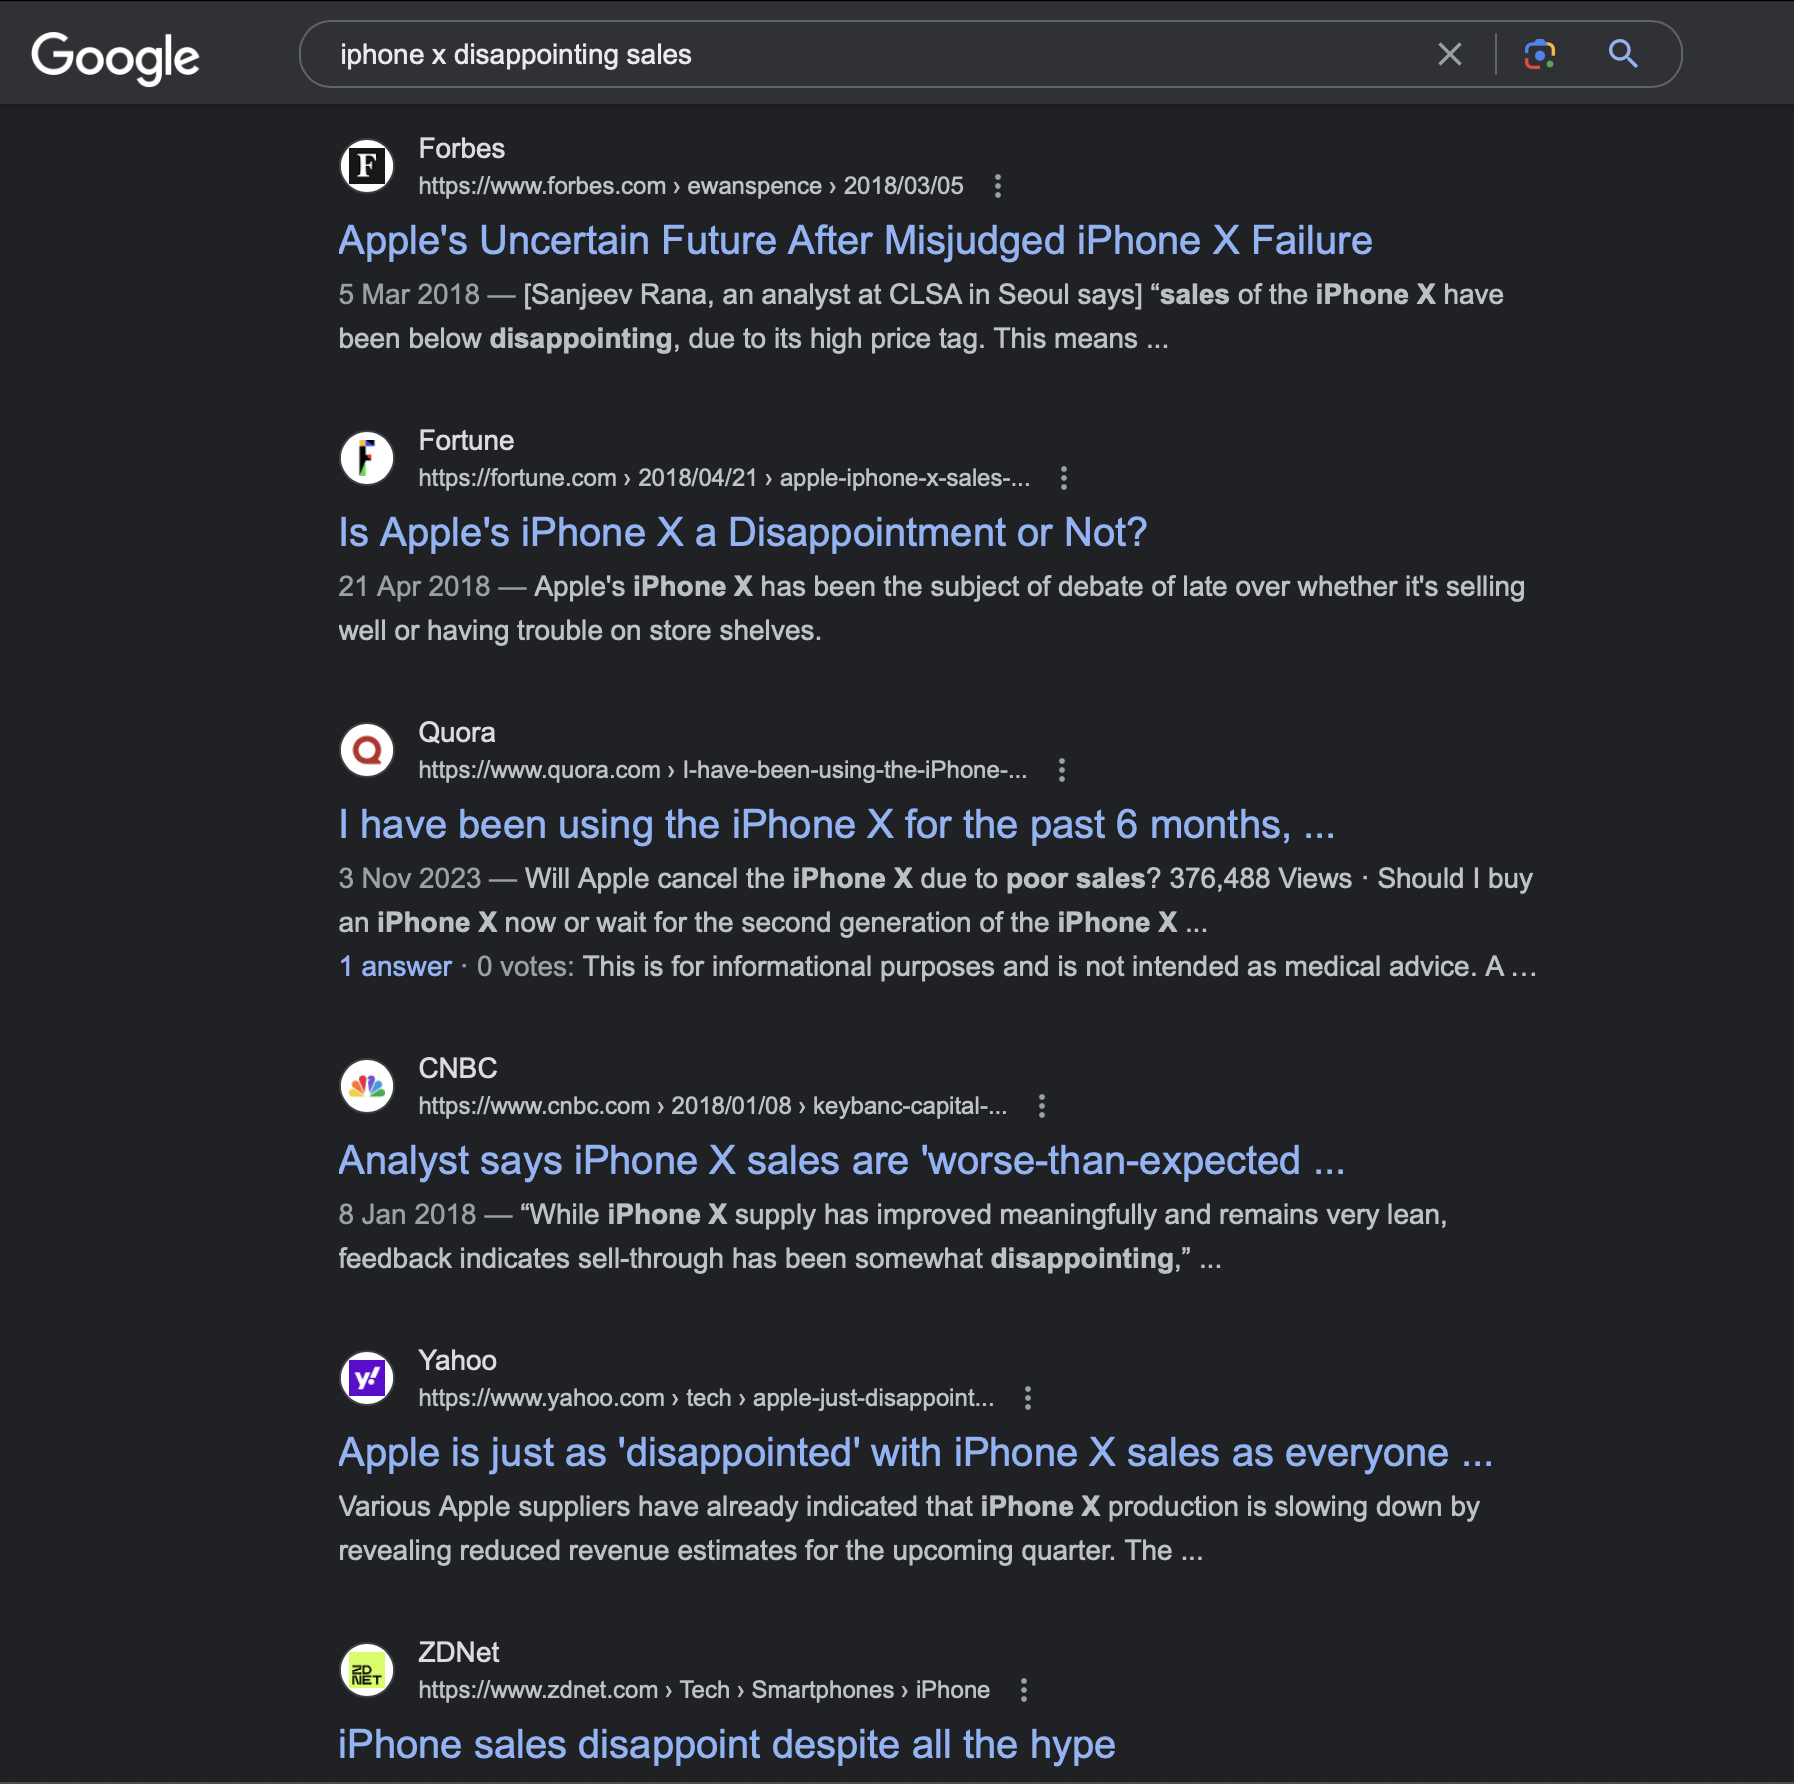
Task: Click the Google logo
Action: (115, 57)
